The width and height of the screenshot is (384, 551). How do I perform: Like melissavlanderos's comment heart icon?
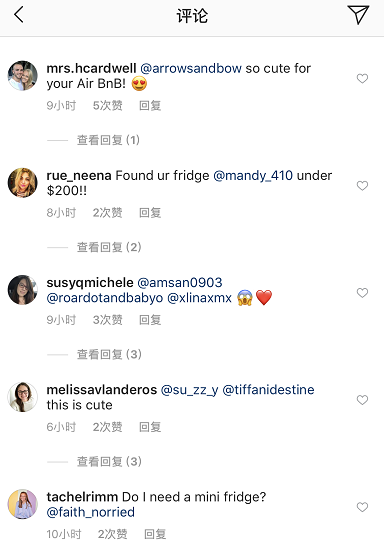click(362, 400)
